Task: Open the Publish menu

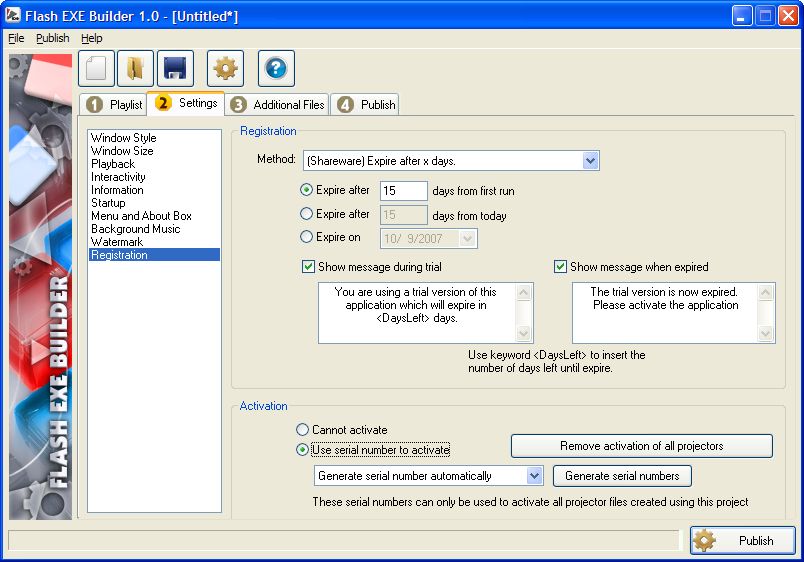Action: pos(53,38)
